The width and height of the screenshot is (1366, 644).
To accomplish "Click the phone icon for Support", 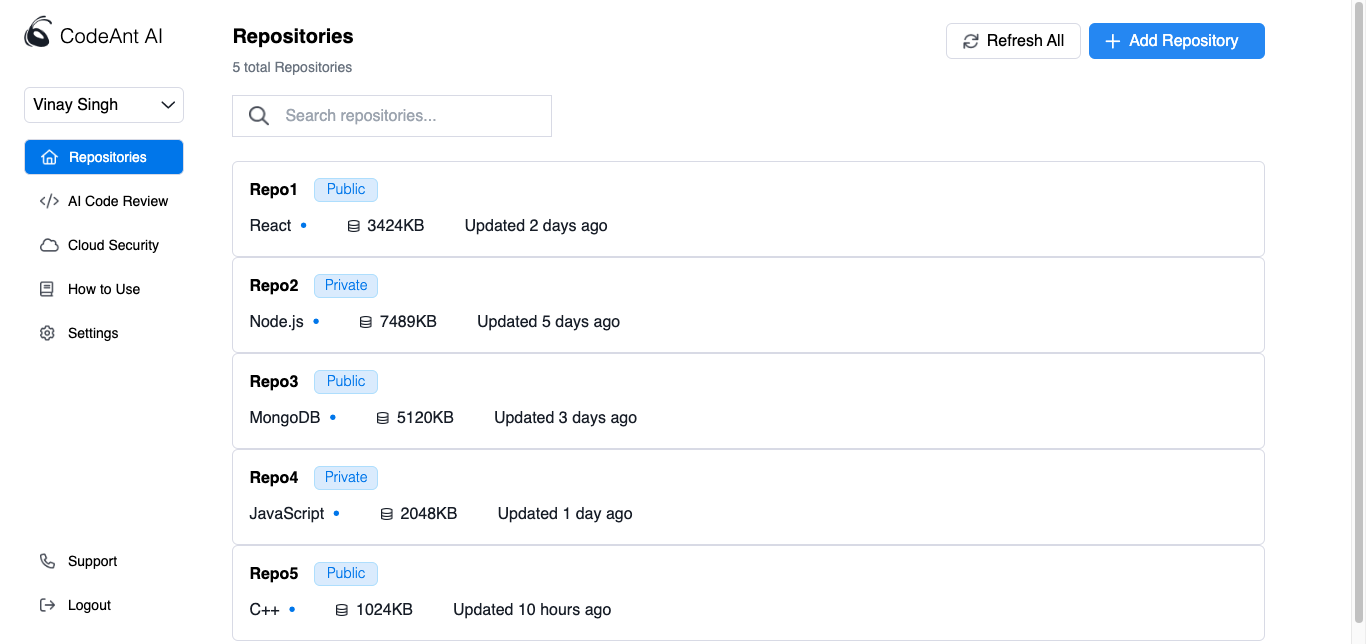I will point(47,561).
